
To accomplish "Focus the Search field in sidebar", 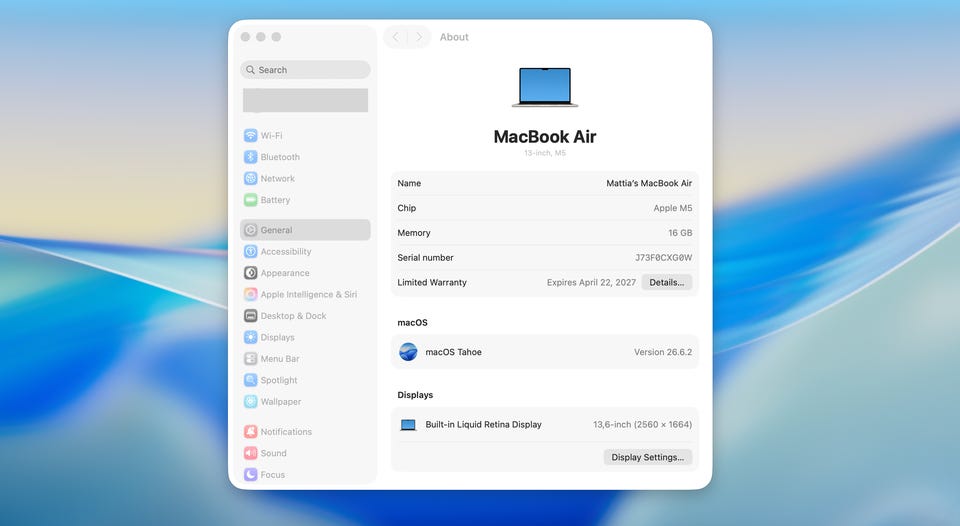I will [306, 70].
